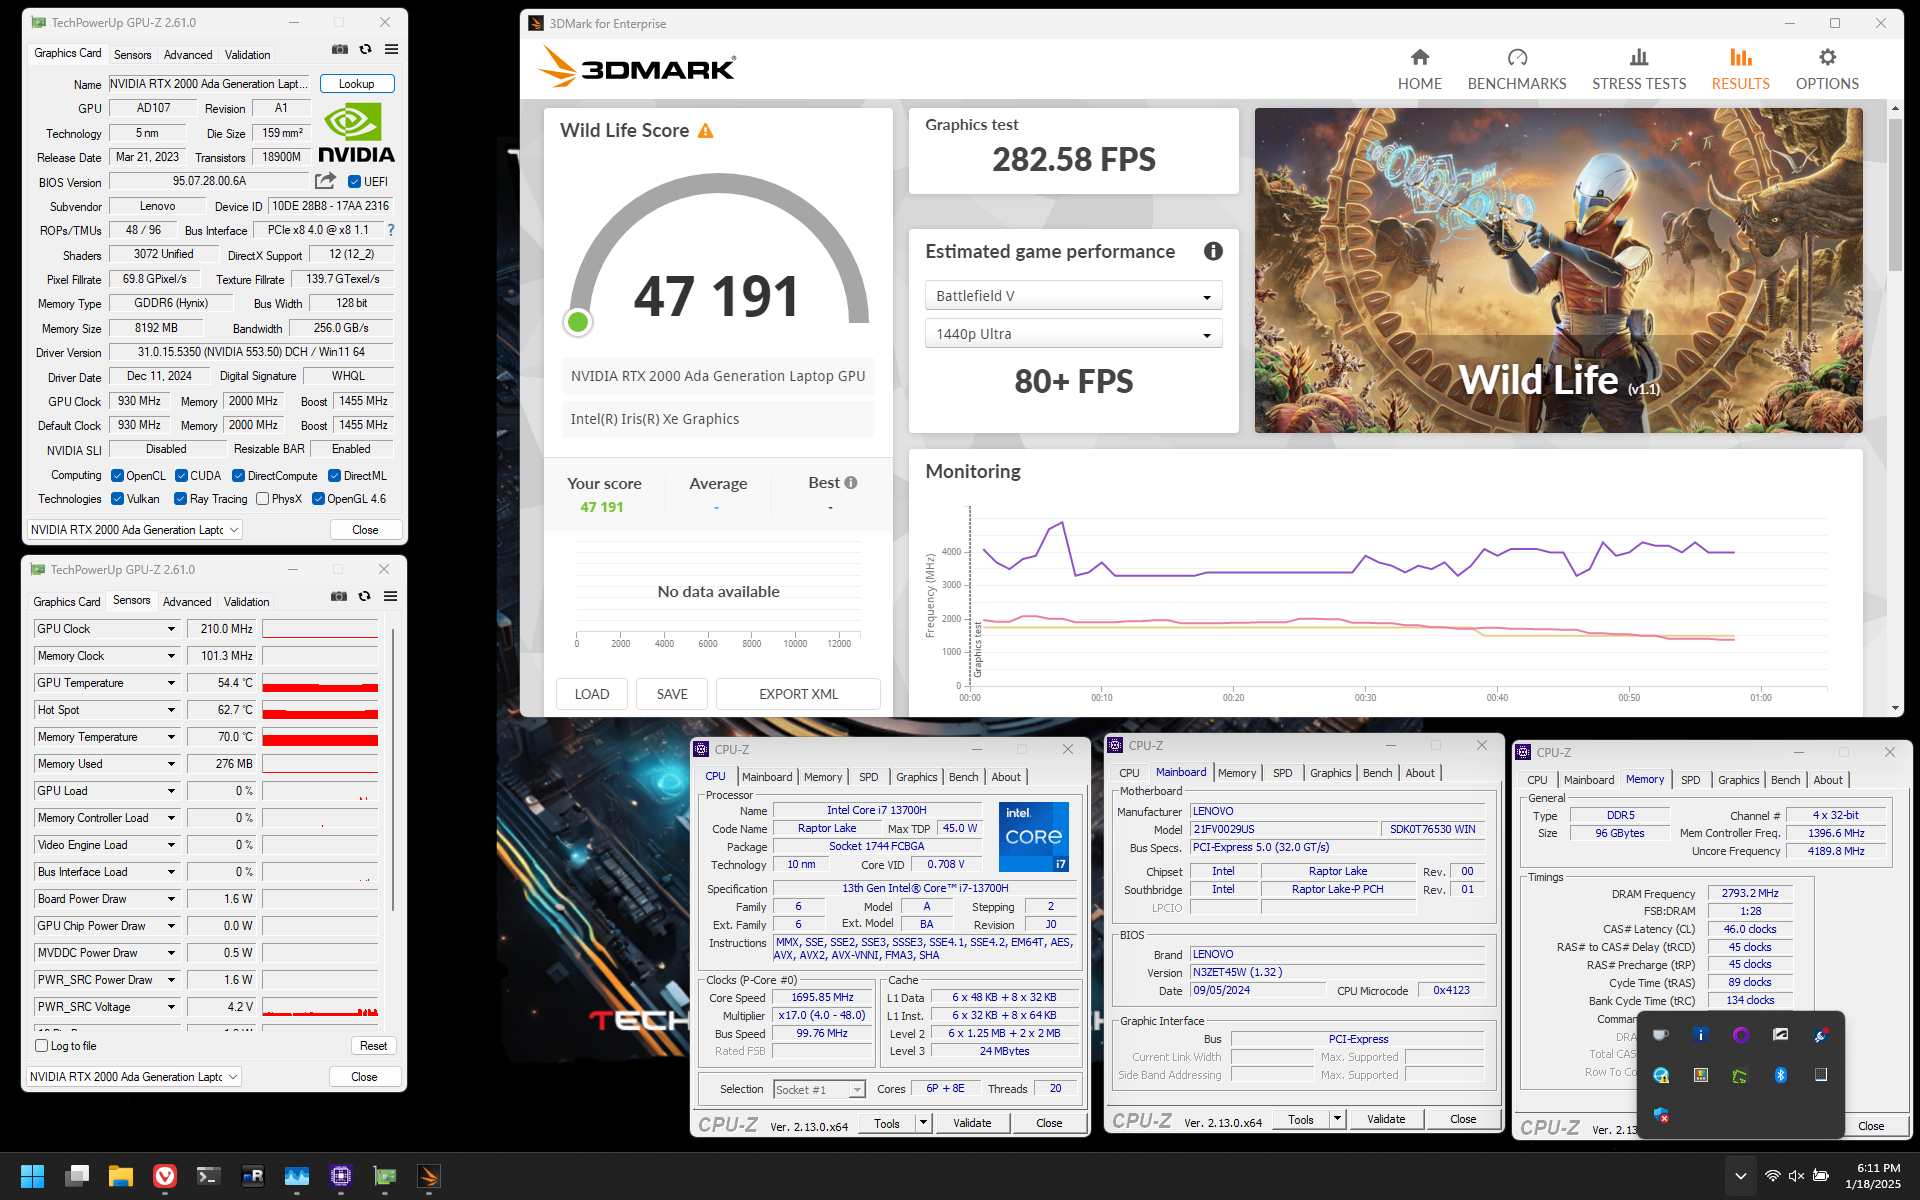The width and height of the screenshot is (1920, 1200).
Task: Open the Battlefield V game dropdown
Action: 1072,296
